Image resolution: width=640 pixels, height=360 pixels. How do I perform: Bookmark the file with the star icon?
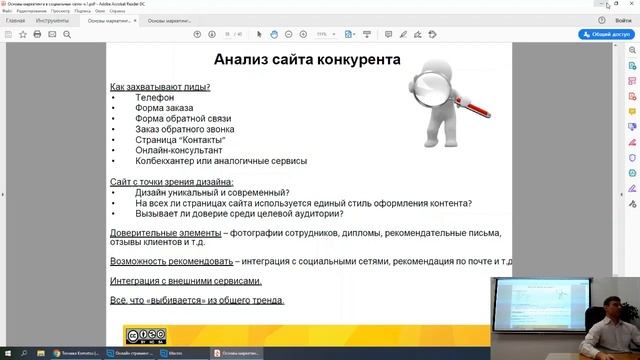[x=23, y=35]
